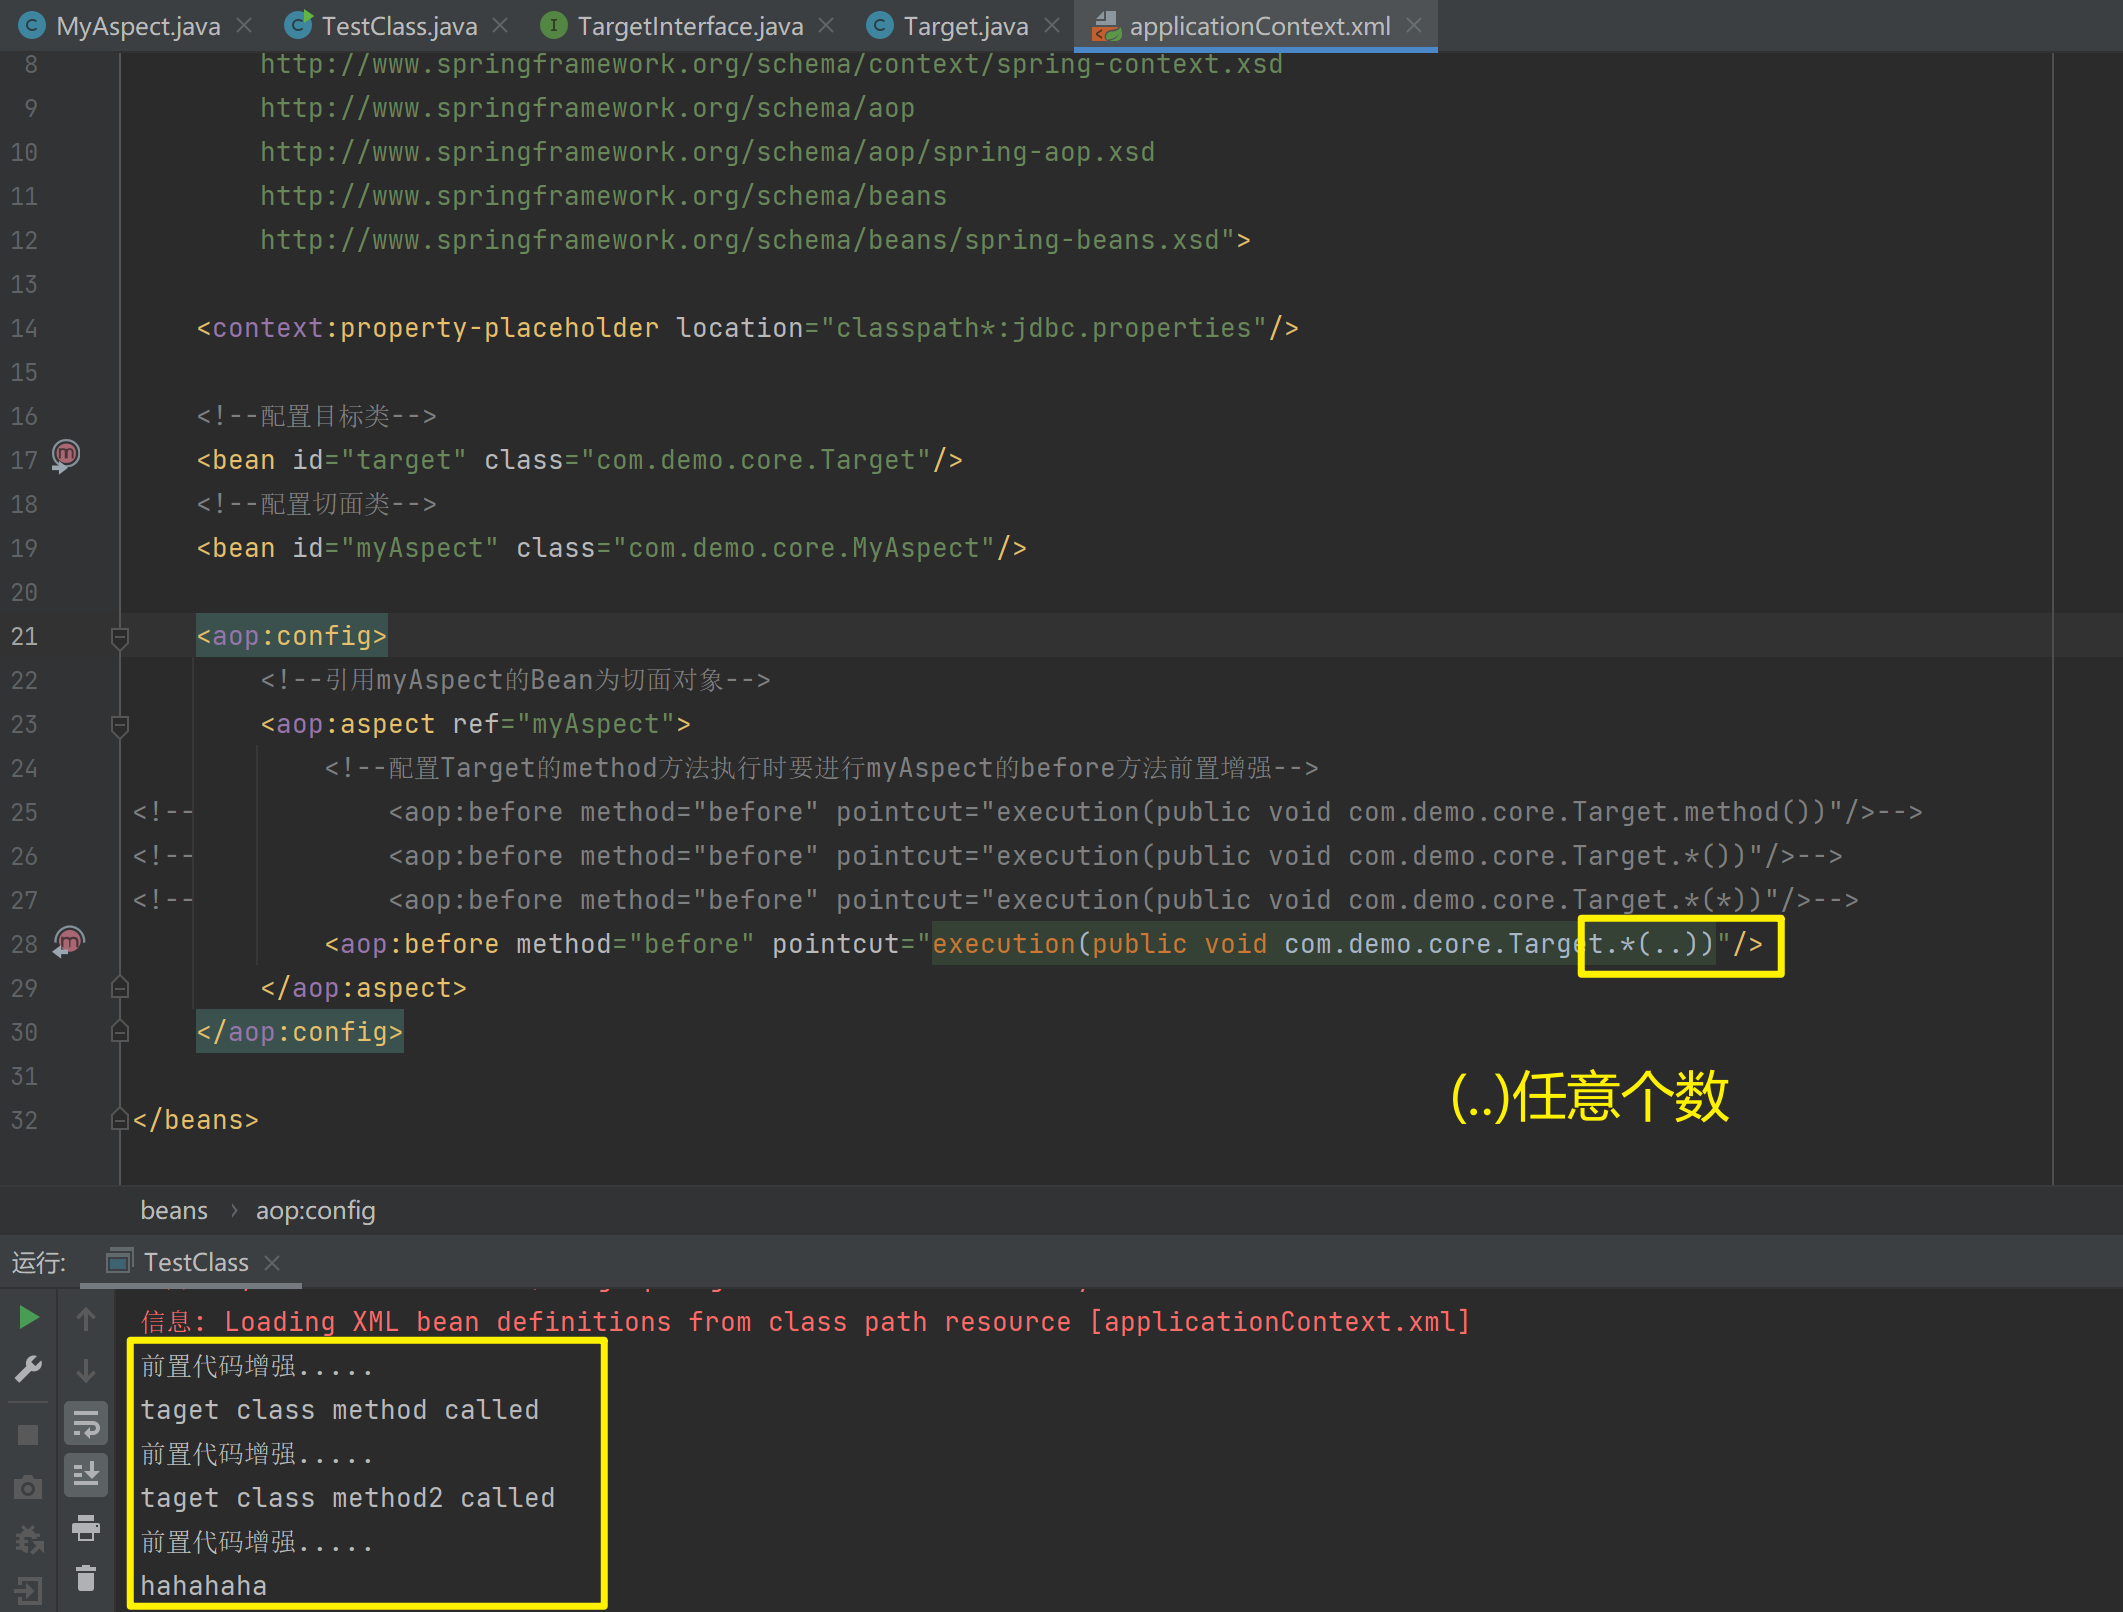This screenshot has width=2123, height=1612.
Task: Click the green Rerun TestClass button
Action: coord(29,1318)
